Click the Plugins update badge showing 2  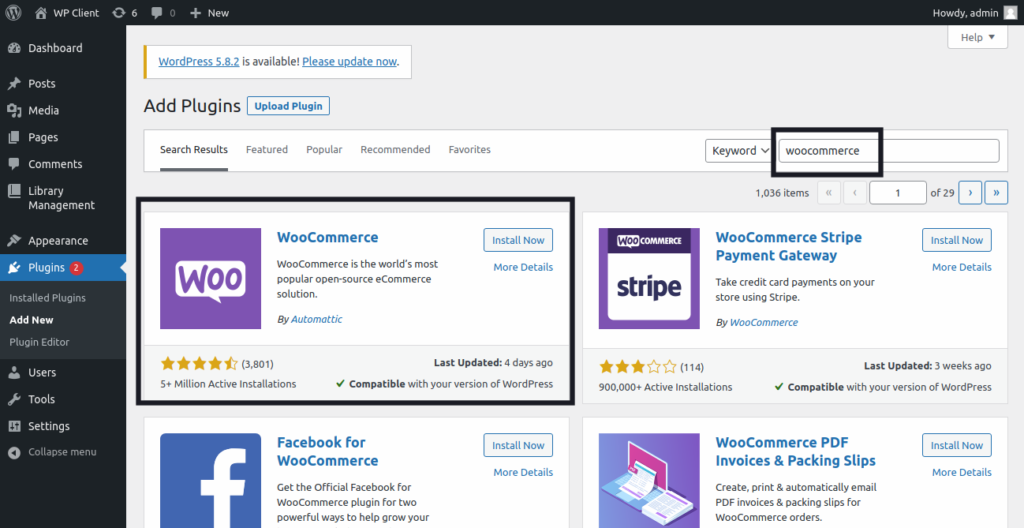[76, 267]
